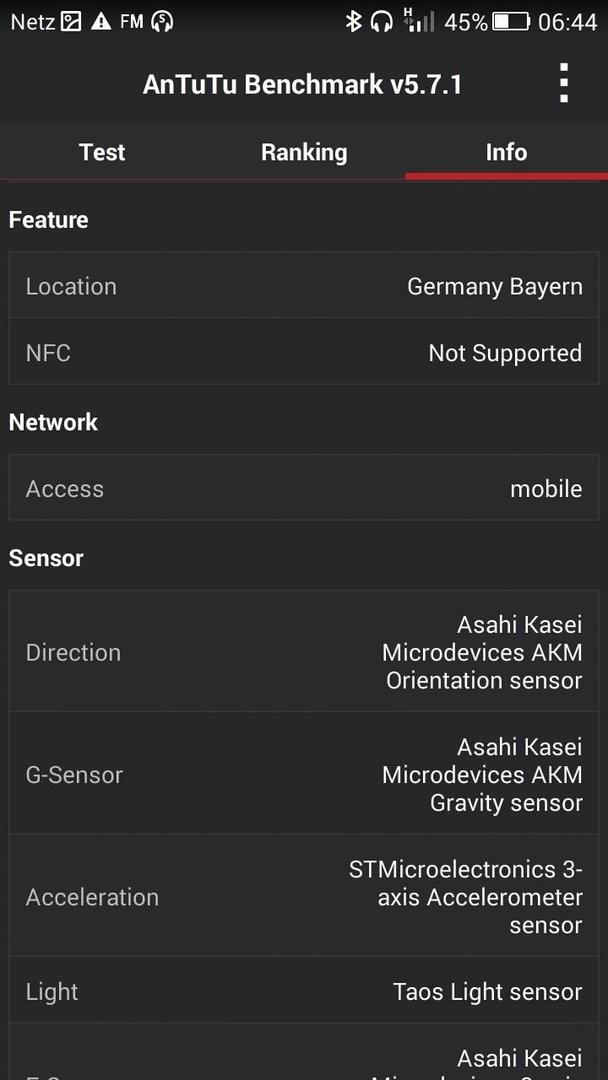
Task: Tap the Light Taos sensor row
Action: tap(304, 990)
